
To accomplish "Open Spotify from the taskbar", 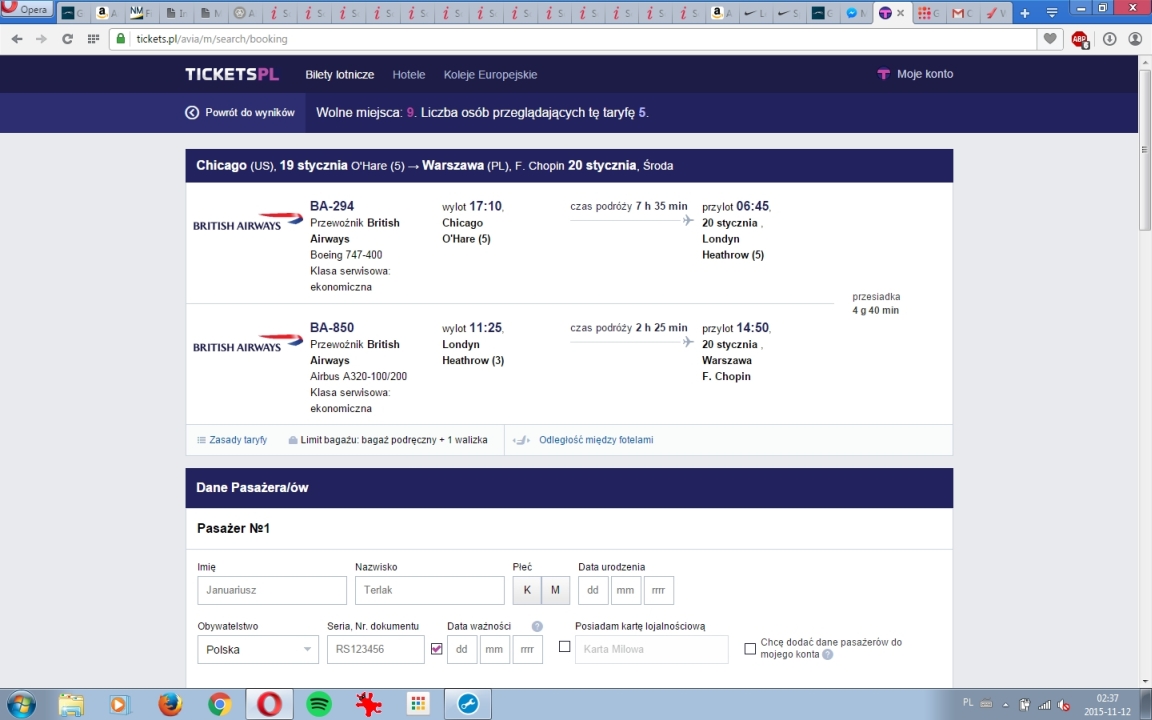I will 319,704.
